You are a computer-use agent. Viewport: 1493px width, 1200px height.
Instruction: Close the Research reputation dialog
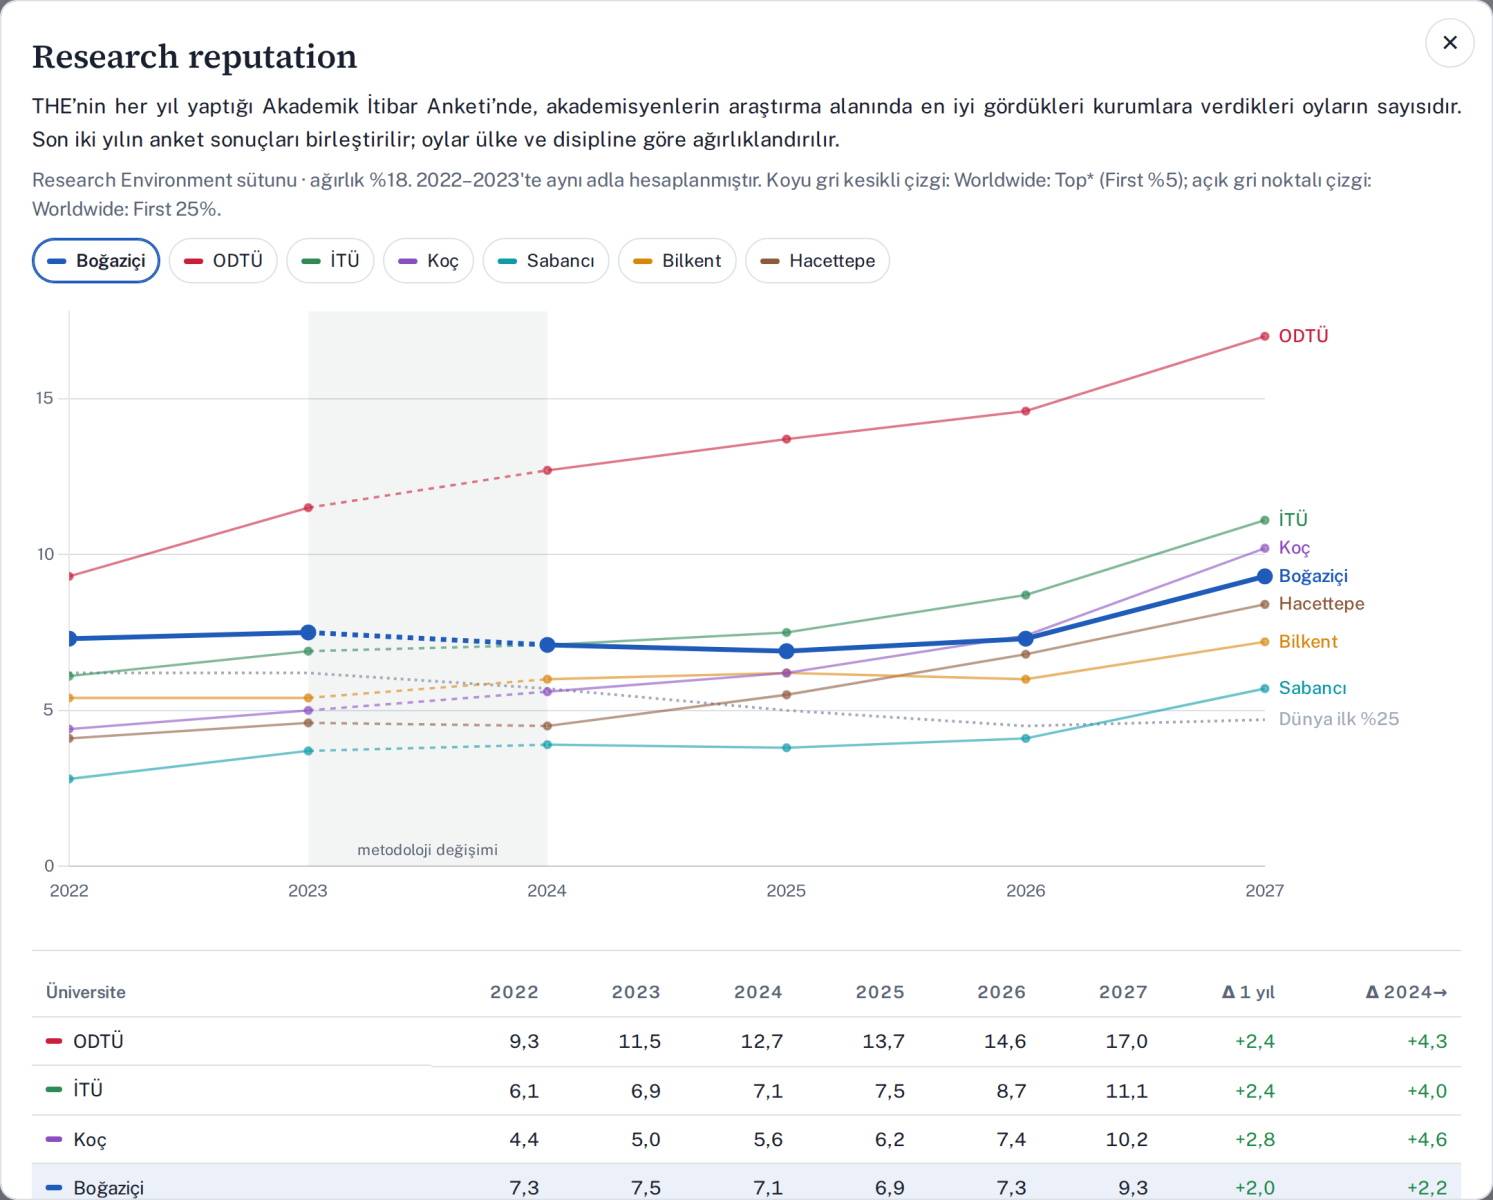[x=1450, y=43]
